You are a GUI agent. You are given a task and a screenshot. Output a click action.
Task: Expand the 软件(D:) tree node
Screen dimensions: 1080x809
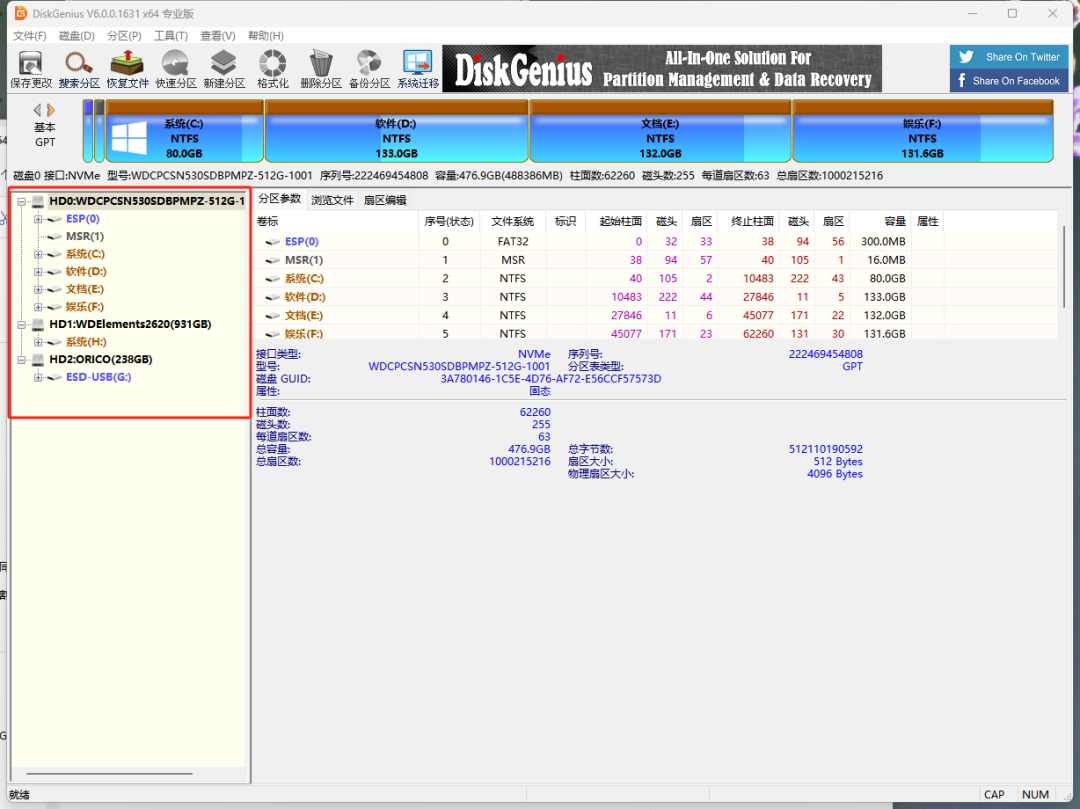click(38, 272)
